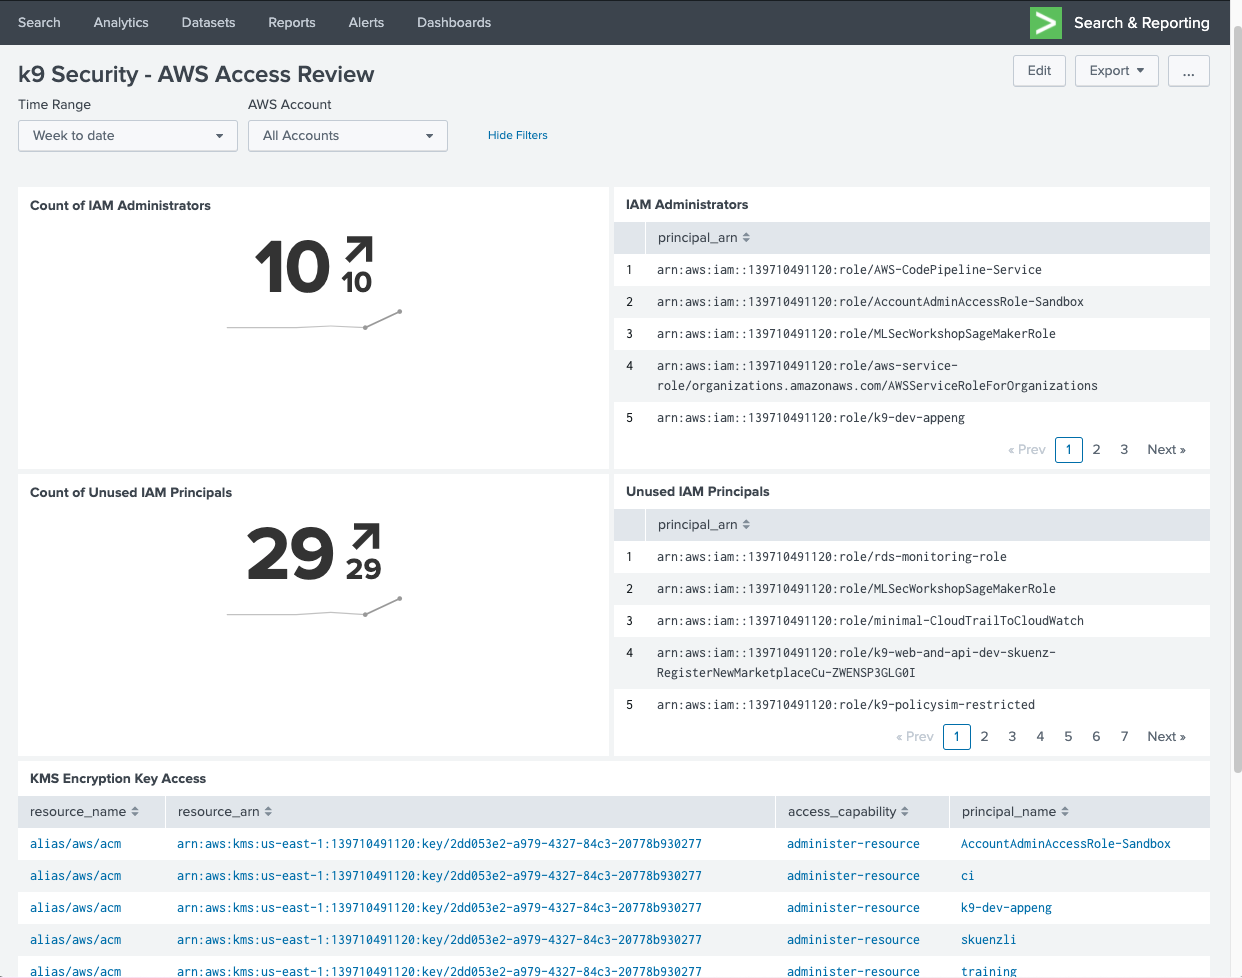Go to page 5 of Unused IAM Principals
The height and width of the screenshot is (978, 1242).
click(x=1069, y=737)
